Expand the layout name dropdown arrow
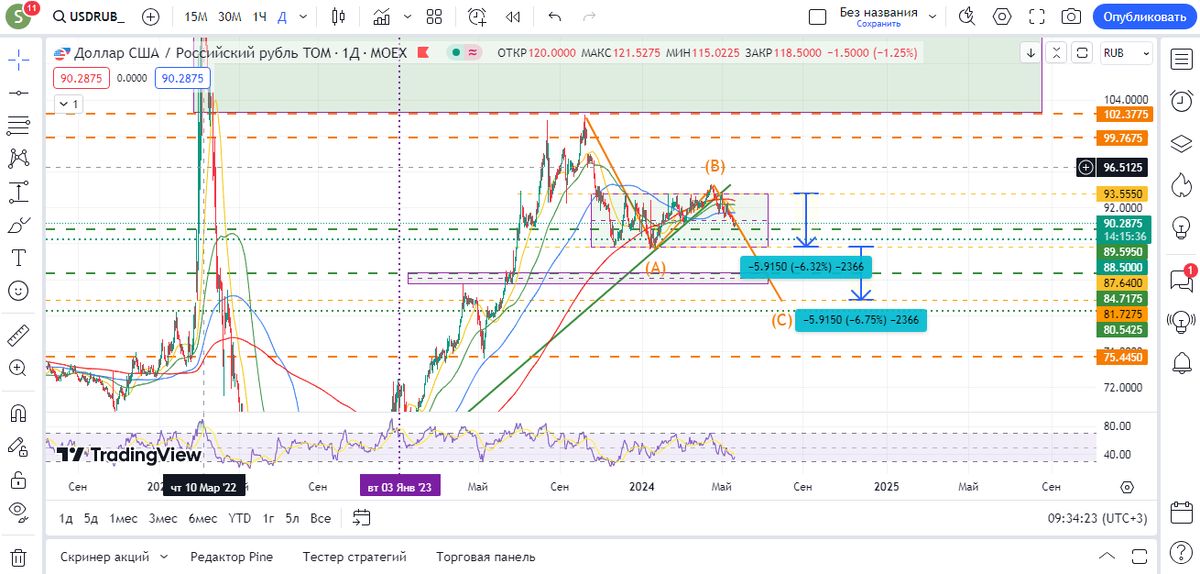The height and width of the screenshot is (574, 1200). pyautogui.click(x=932, y=17)
